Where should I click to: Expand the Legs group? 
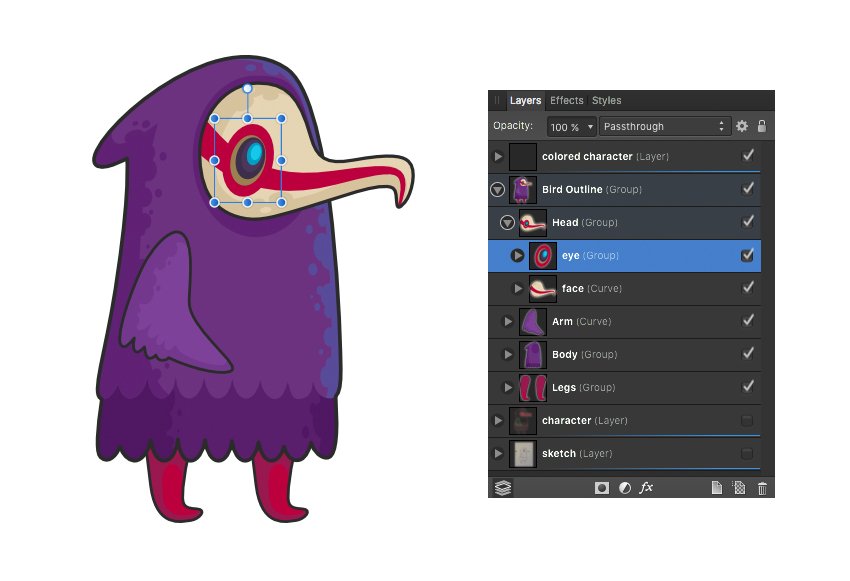pyautogui.click(x=508, y=388)
